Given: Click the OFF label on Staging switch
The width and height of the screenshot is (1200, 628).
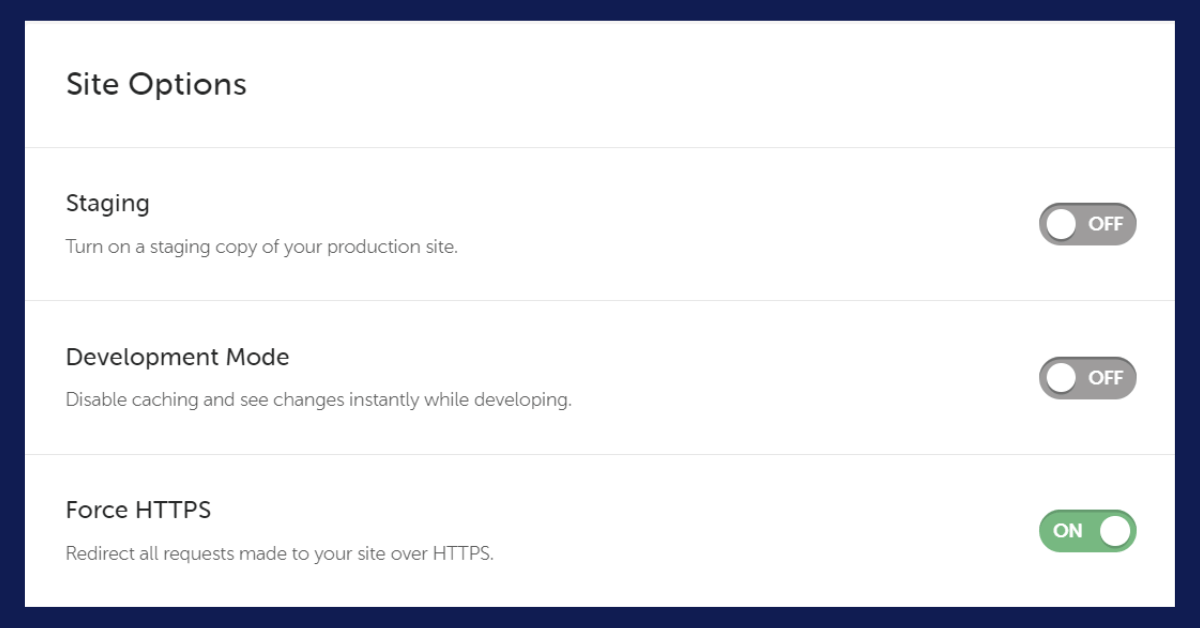Looking at the screenshot, I should pos(1106,224).
